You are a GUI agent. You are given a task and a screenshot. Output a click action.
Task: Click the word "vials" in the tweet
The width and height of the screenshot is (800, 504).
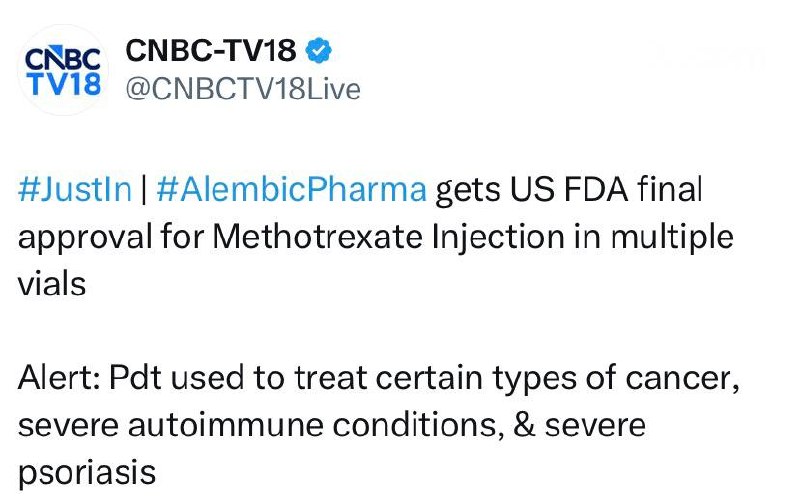tap(51, 283)
